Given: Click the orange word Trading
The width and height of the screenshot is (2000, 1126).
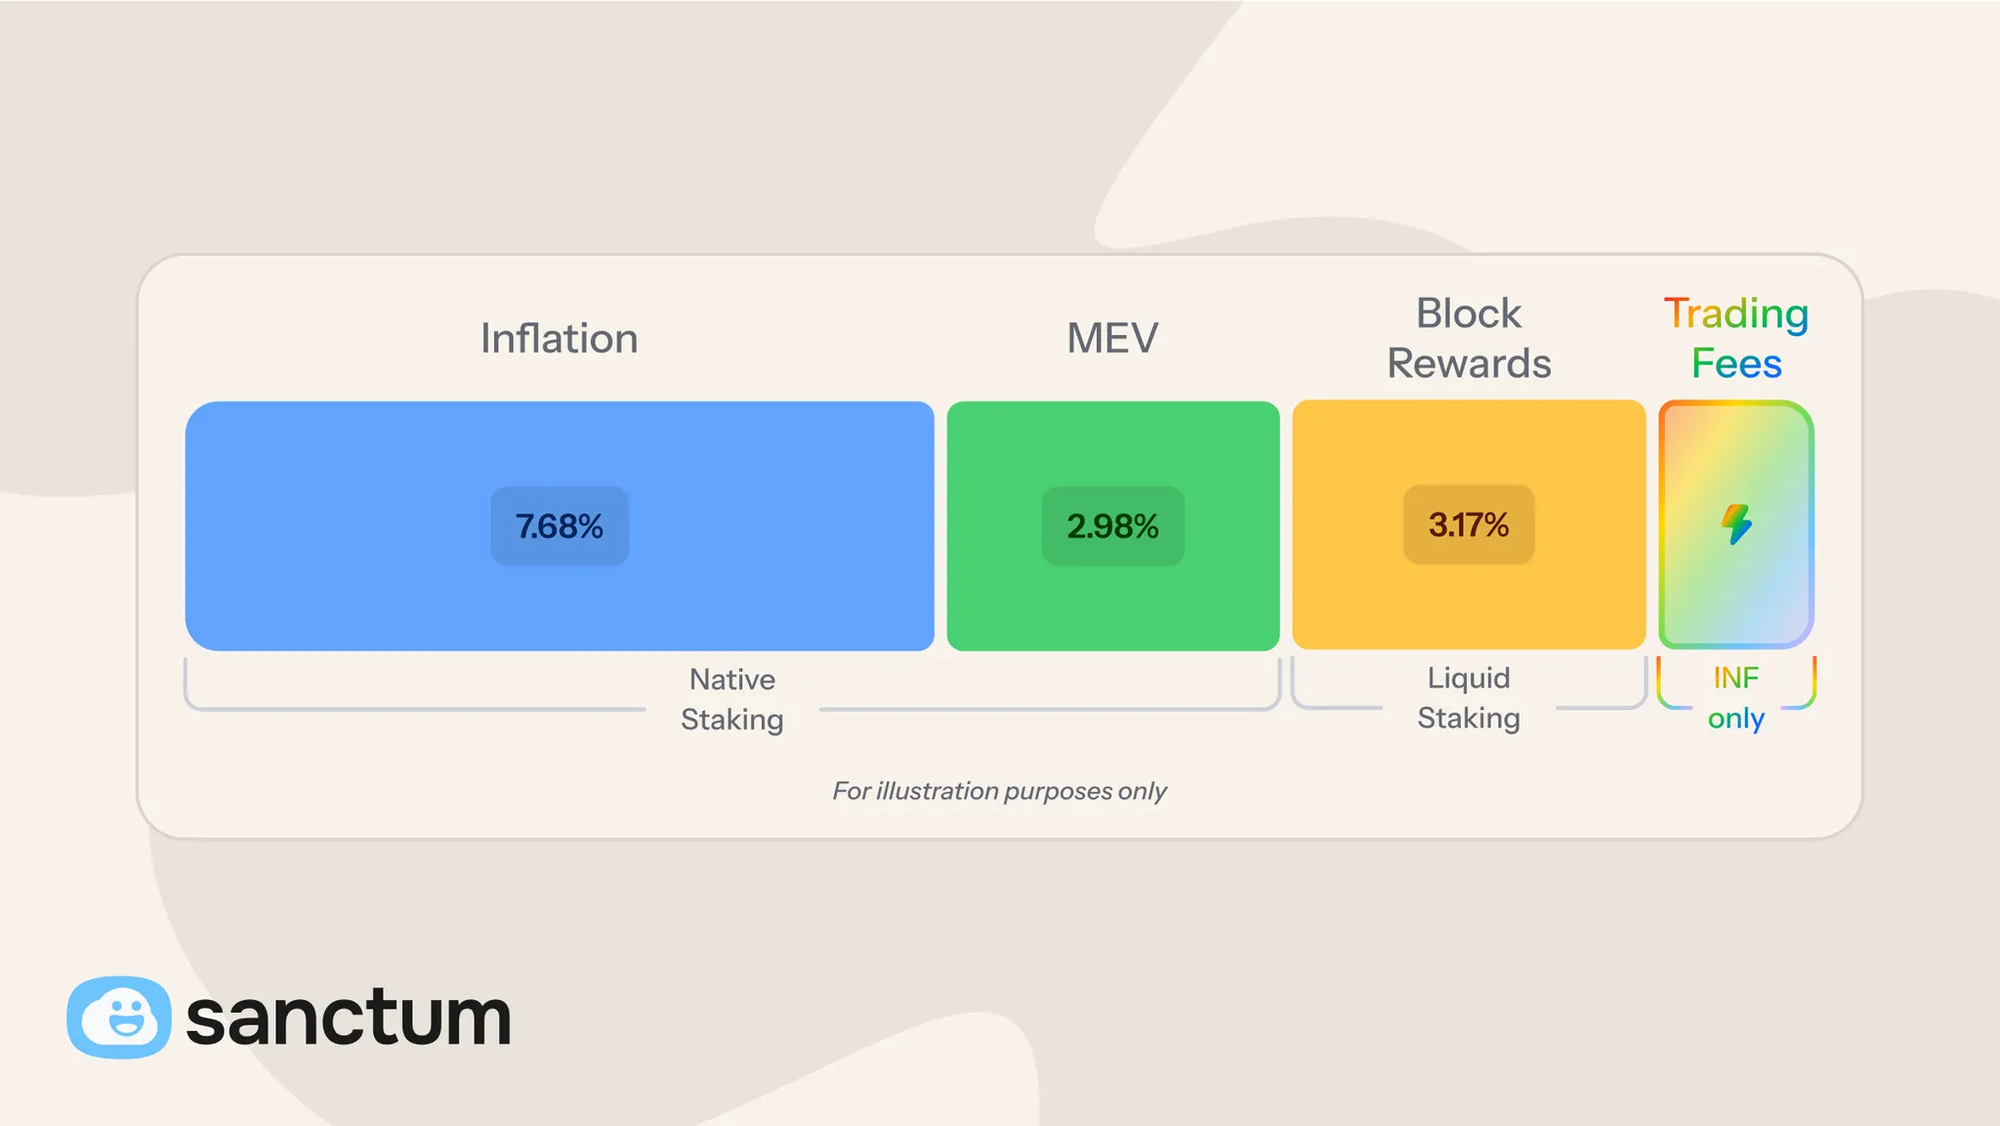Looking at the screenshot, I should 1736,314.
